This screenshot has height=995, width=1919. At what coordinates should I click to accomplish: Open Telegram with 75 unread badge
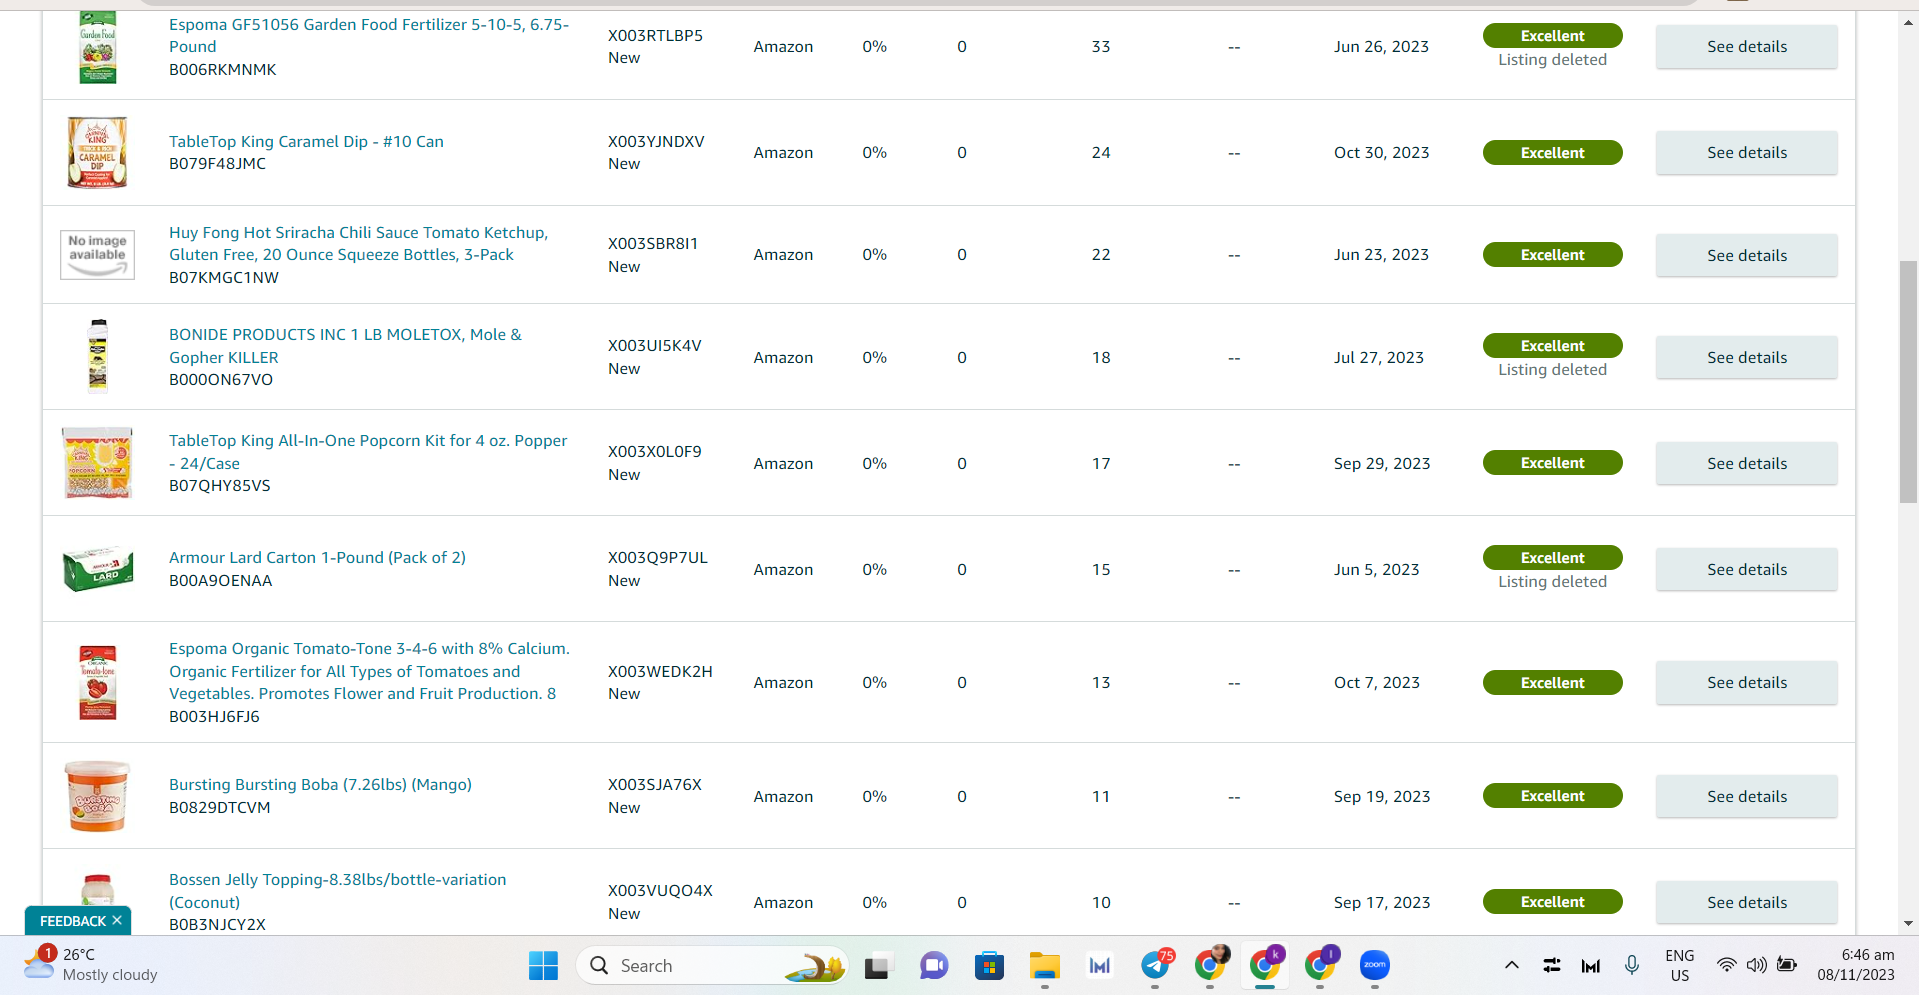[1156, 965]
